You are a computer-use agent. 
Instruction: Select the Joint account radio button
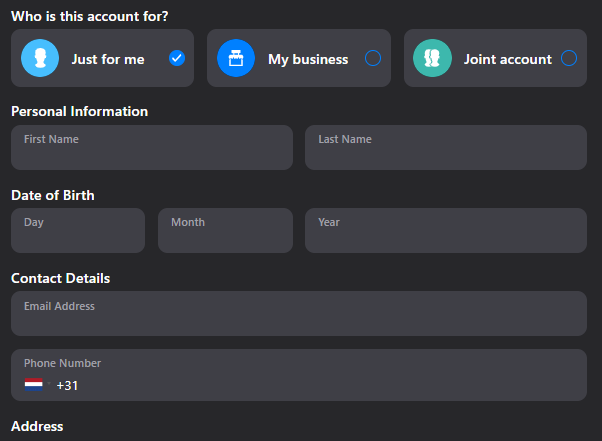pos(569,58)
